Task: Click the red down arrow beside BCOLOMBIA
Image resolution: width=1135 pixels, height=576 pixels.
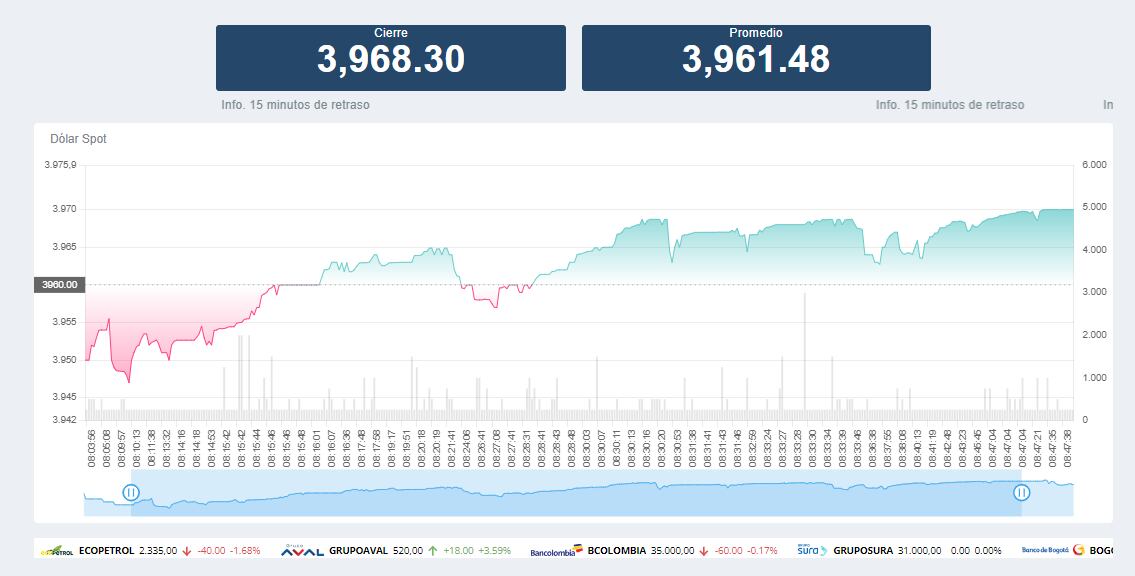Action: [x=705, y=550]
